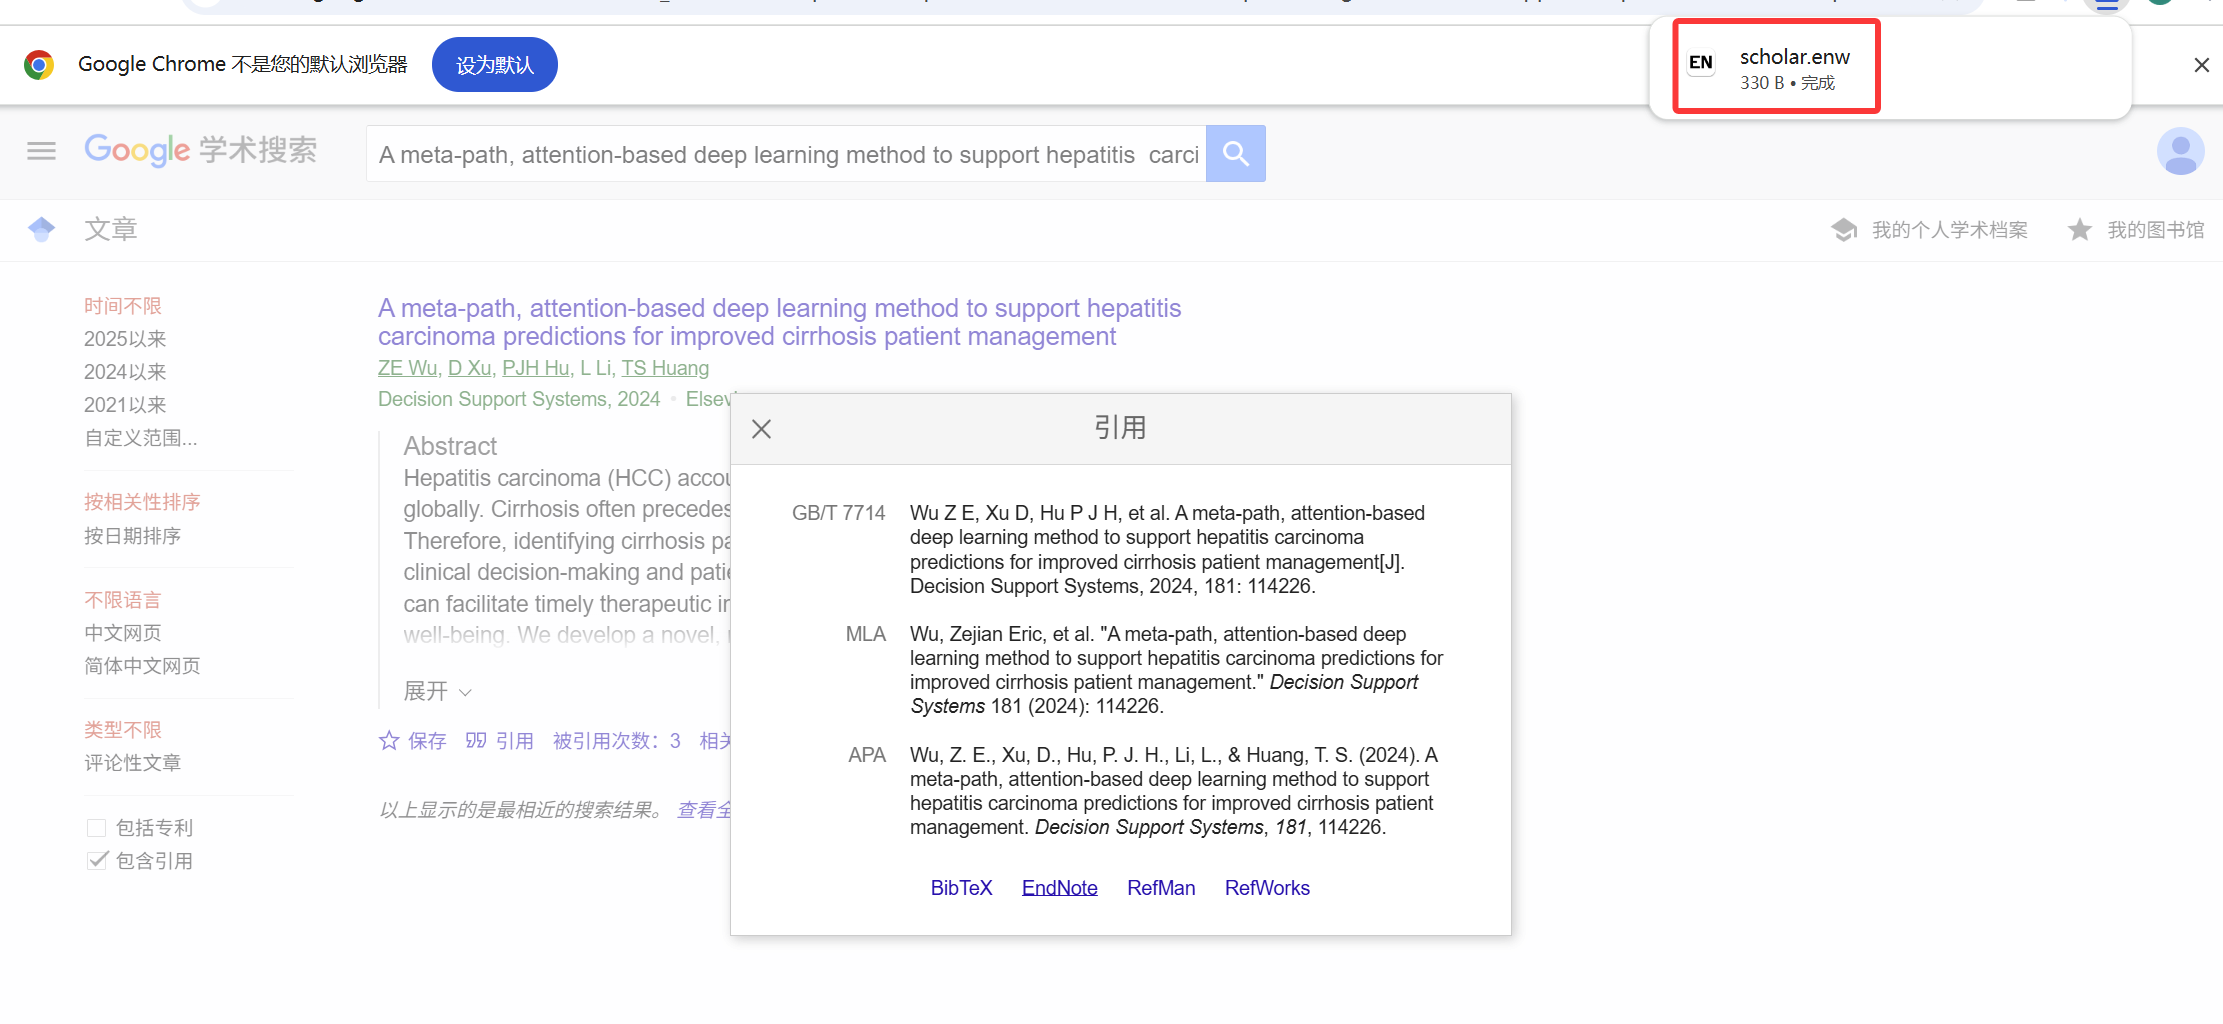
Task: Click the Abstract heading text
Action: point(450,446)
